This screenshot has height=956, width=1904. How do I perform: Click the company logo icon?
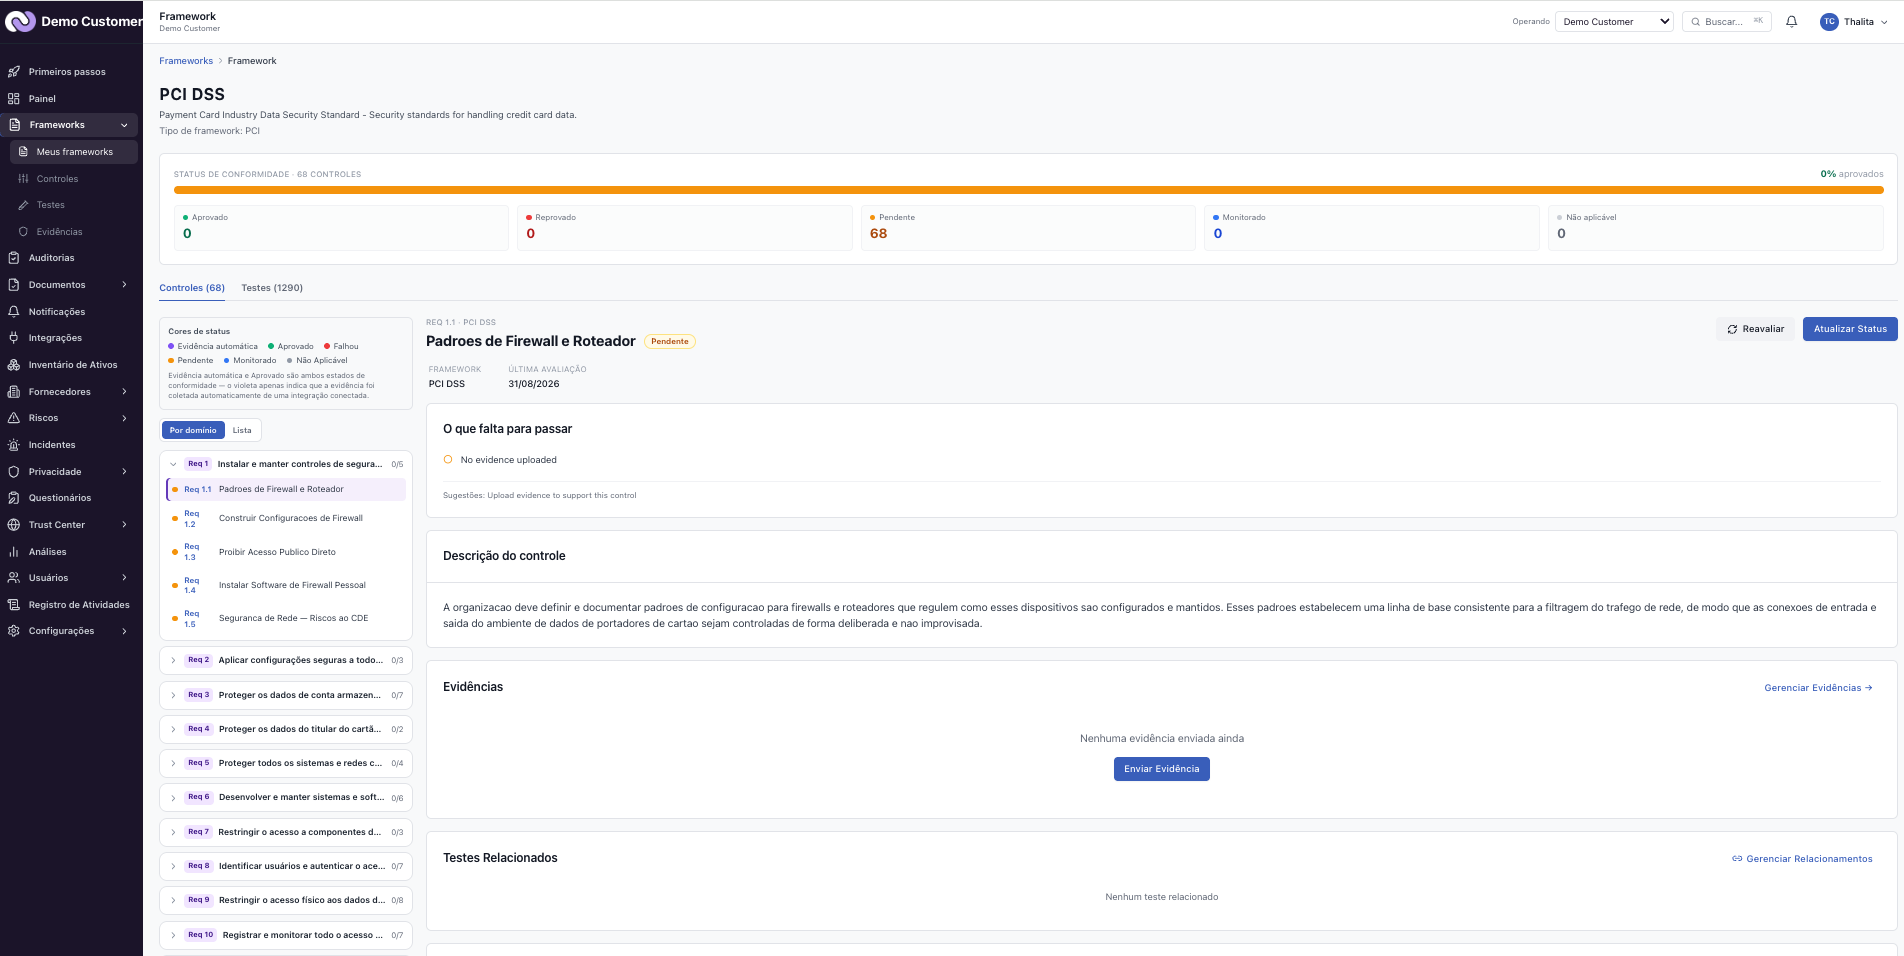20,21
